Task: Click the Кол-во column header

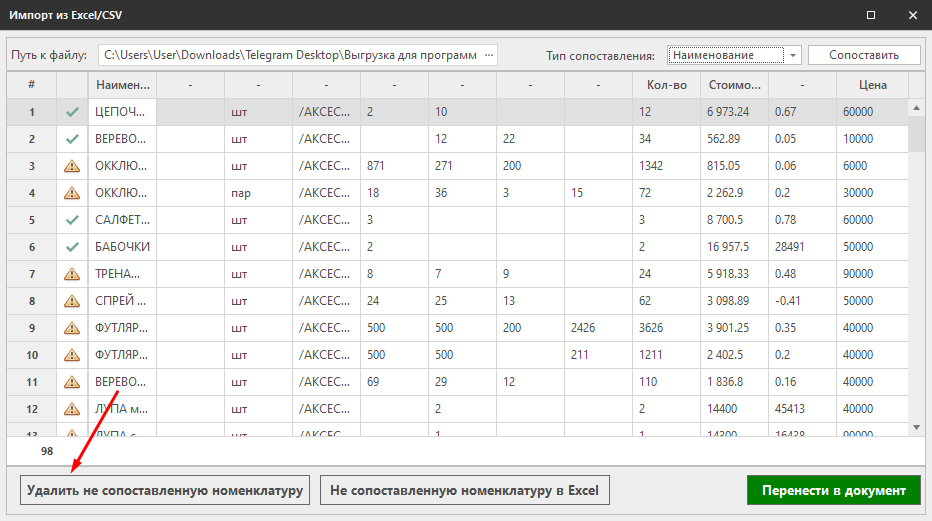Action: pyautogui.click(x=664, y=85)
